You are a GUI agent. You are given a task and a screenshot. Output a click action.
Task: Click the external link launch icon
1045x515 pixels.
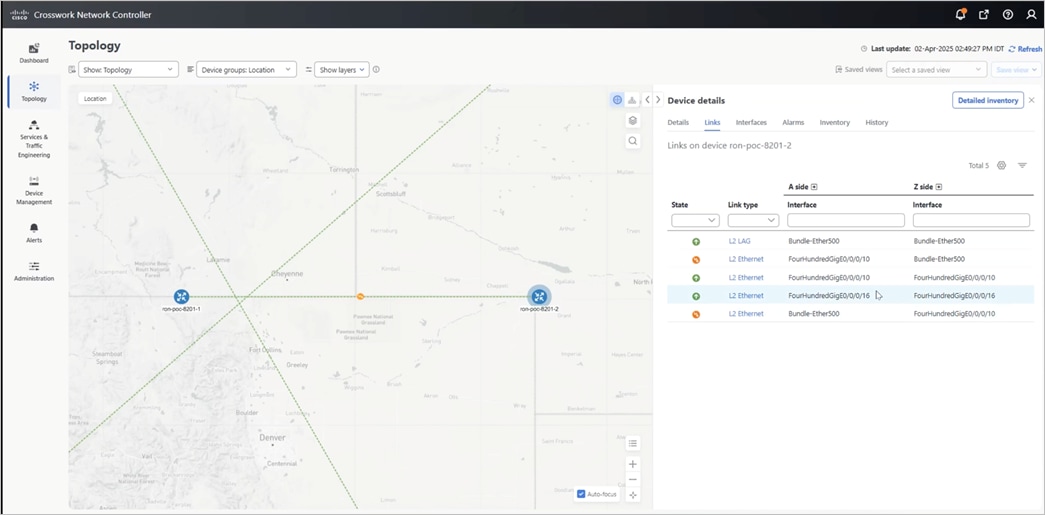(984, 15)
